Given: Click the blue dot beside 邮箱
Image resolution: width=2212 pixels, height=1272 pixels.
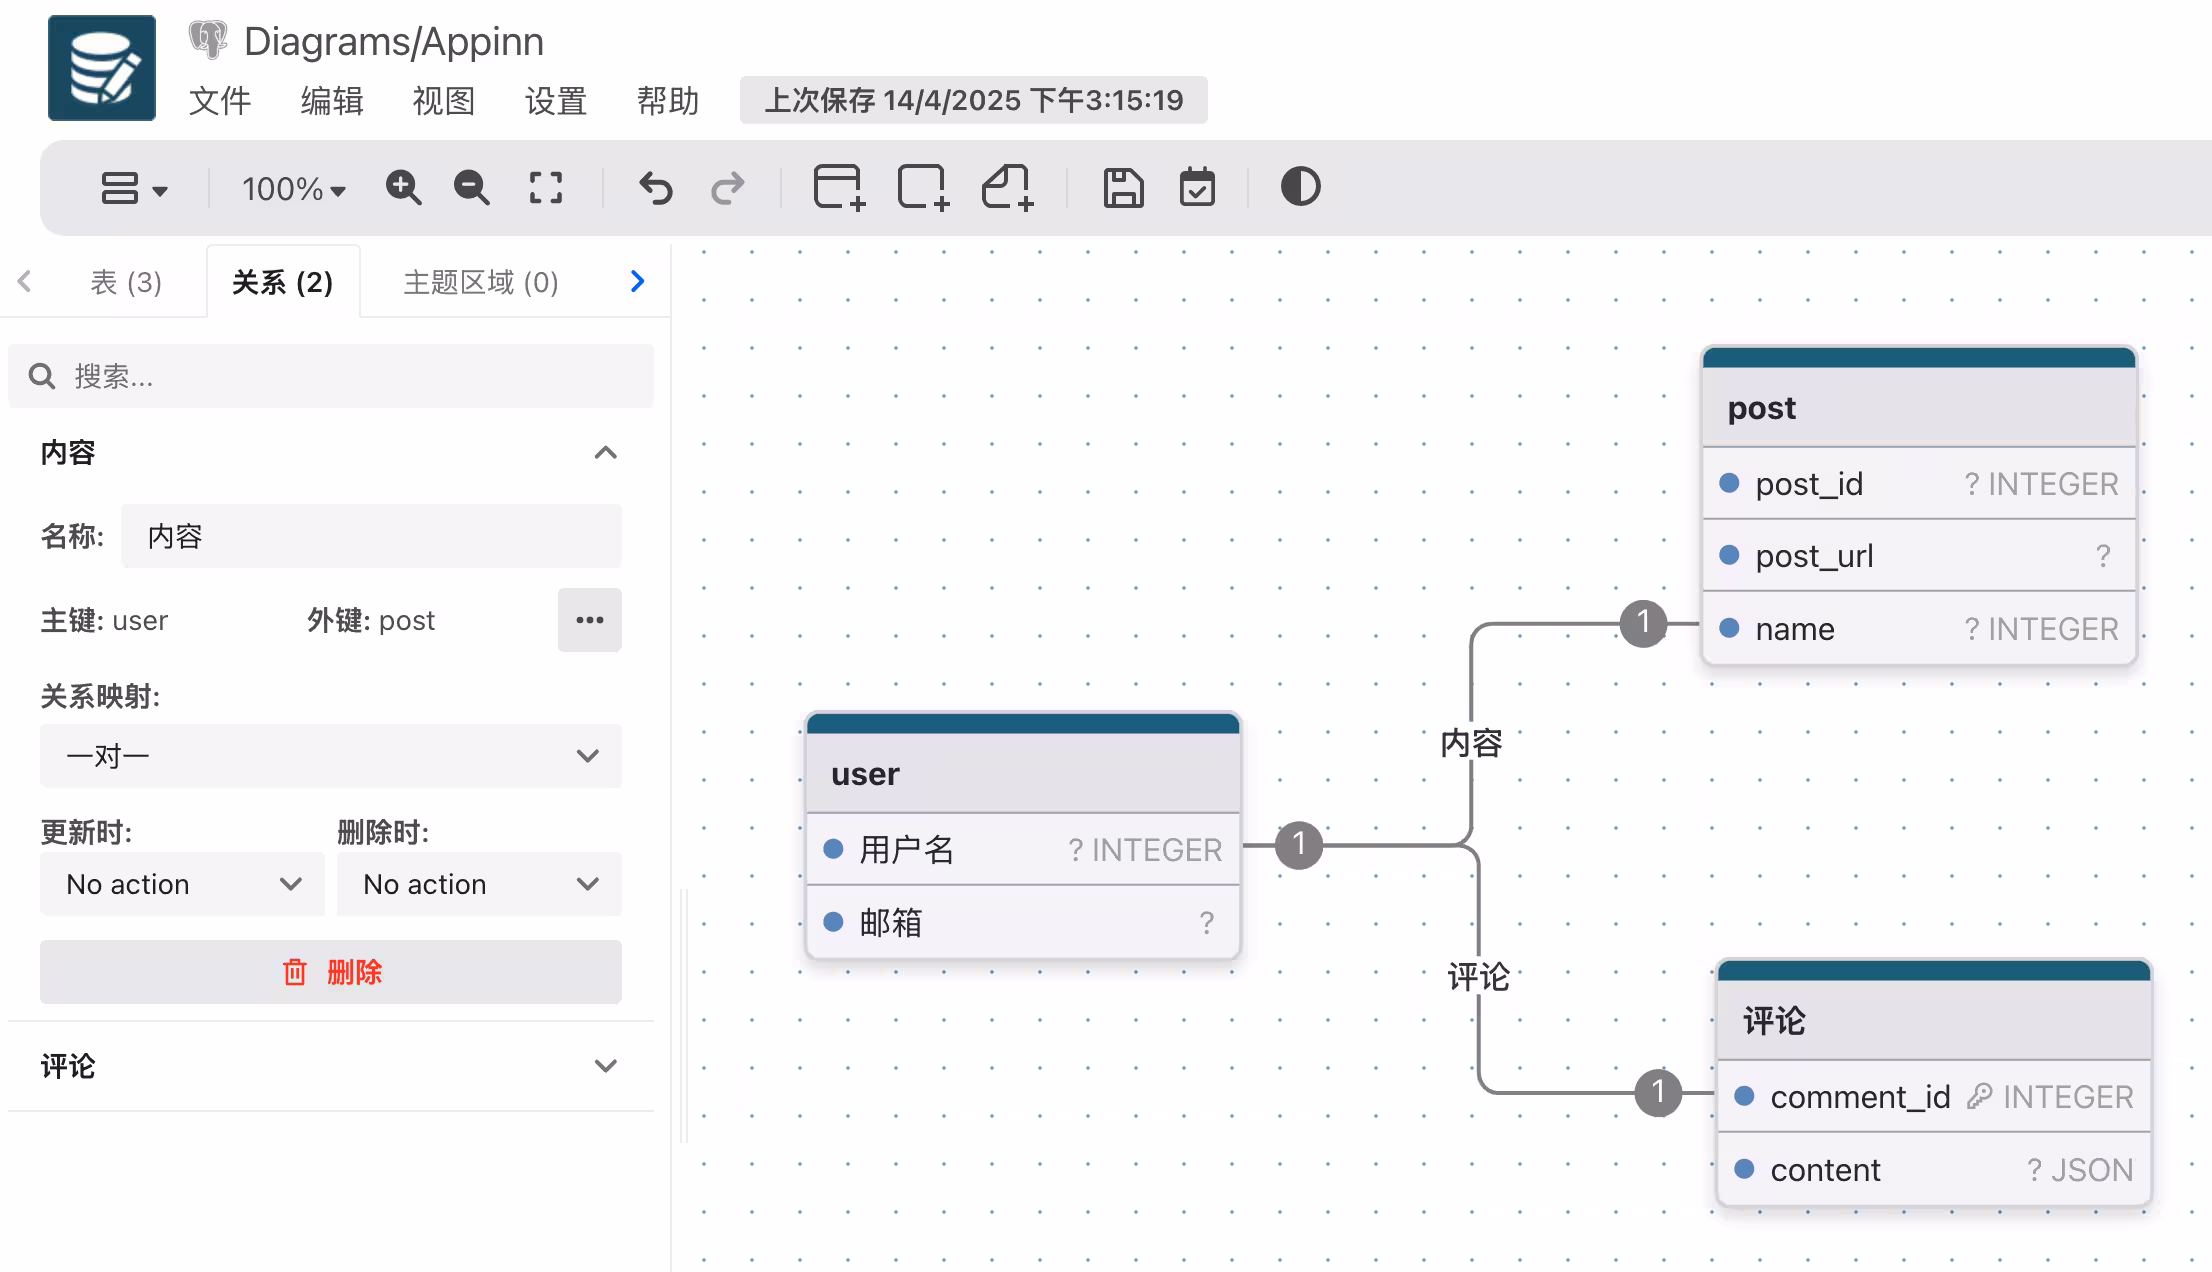Looking at the screenshot, I should pyautogui.click(x=833, y=921).
